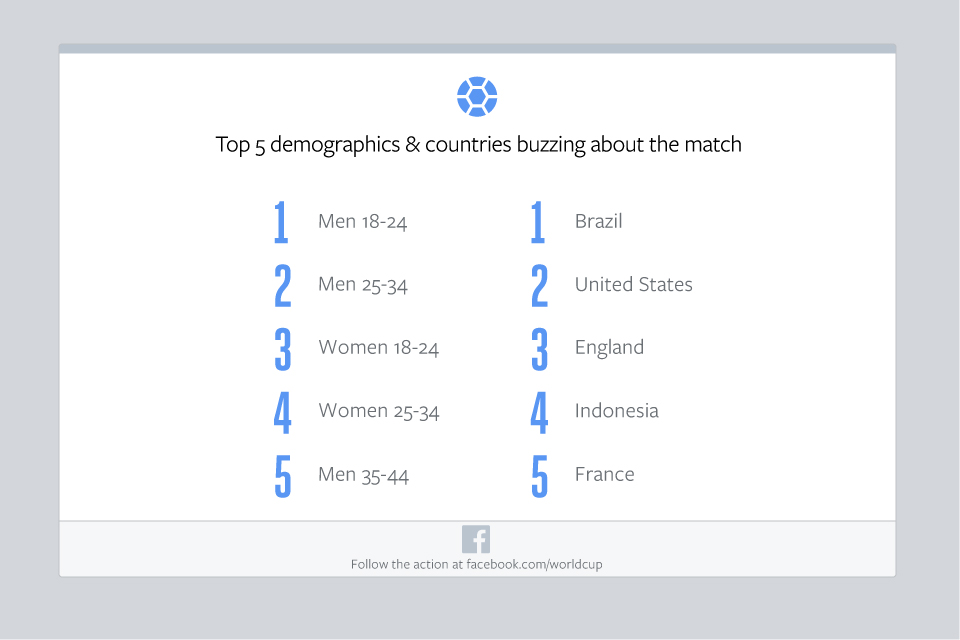The height and width of the screenshot is (640, 960).
Task: Click the infographic headline about buzzing demographics
Action: (x=478, y=145)
